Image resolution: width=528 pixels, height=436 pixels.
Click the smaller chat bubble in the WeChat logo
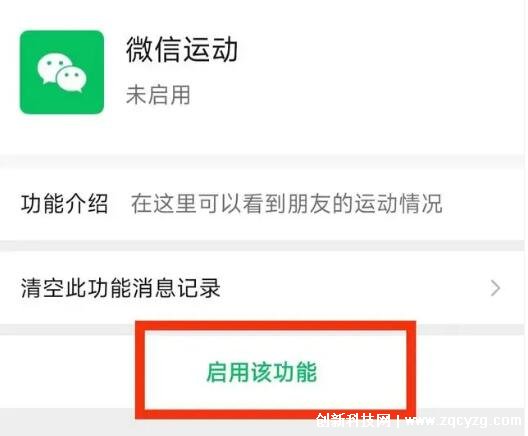click(71, 79)
